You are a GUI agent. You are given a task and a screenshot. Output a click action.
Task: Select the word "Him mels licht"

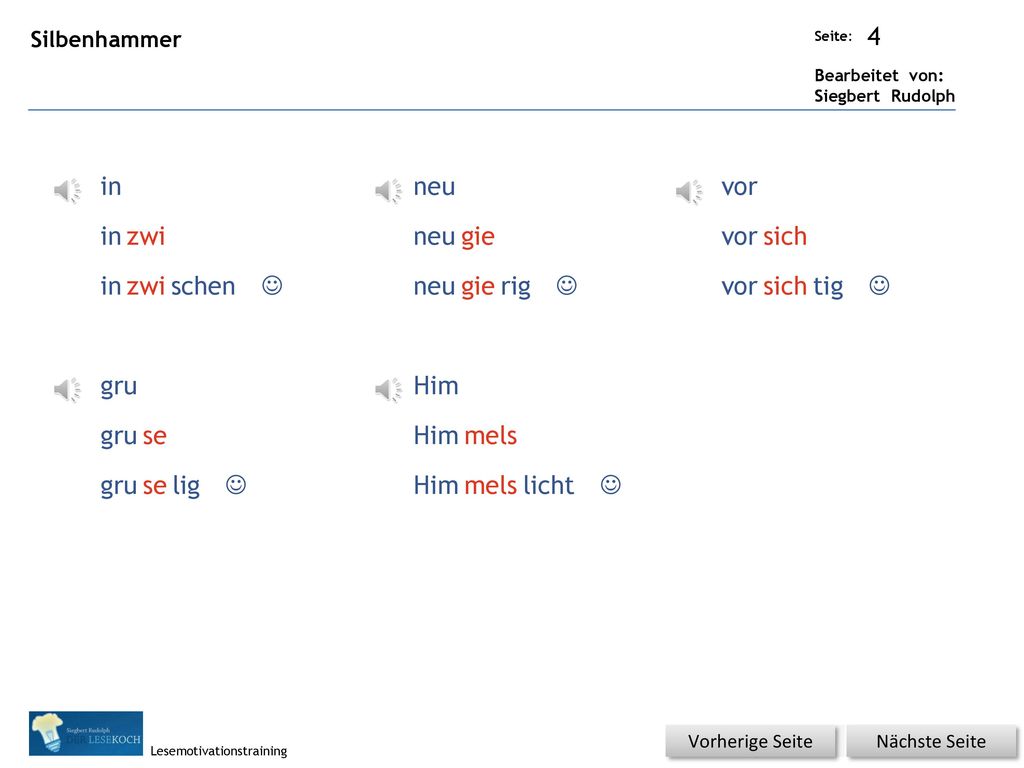494,485
